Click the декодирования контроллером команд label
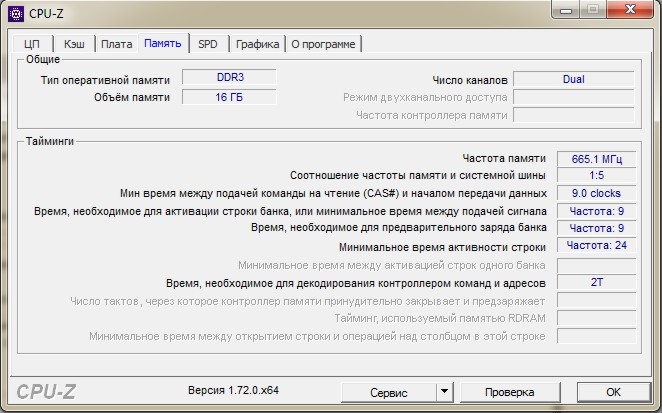Screen dimensions: 662x413 pos(356,283)
